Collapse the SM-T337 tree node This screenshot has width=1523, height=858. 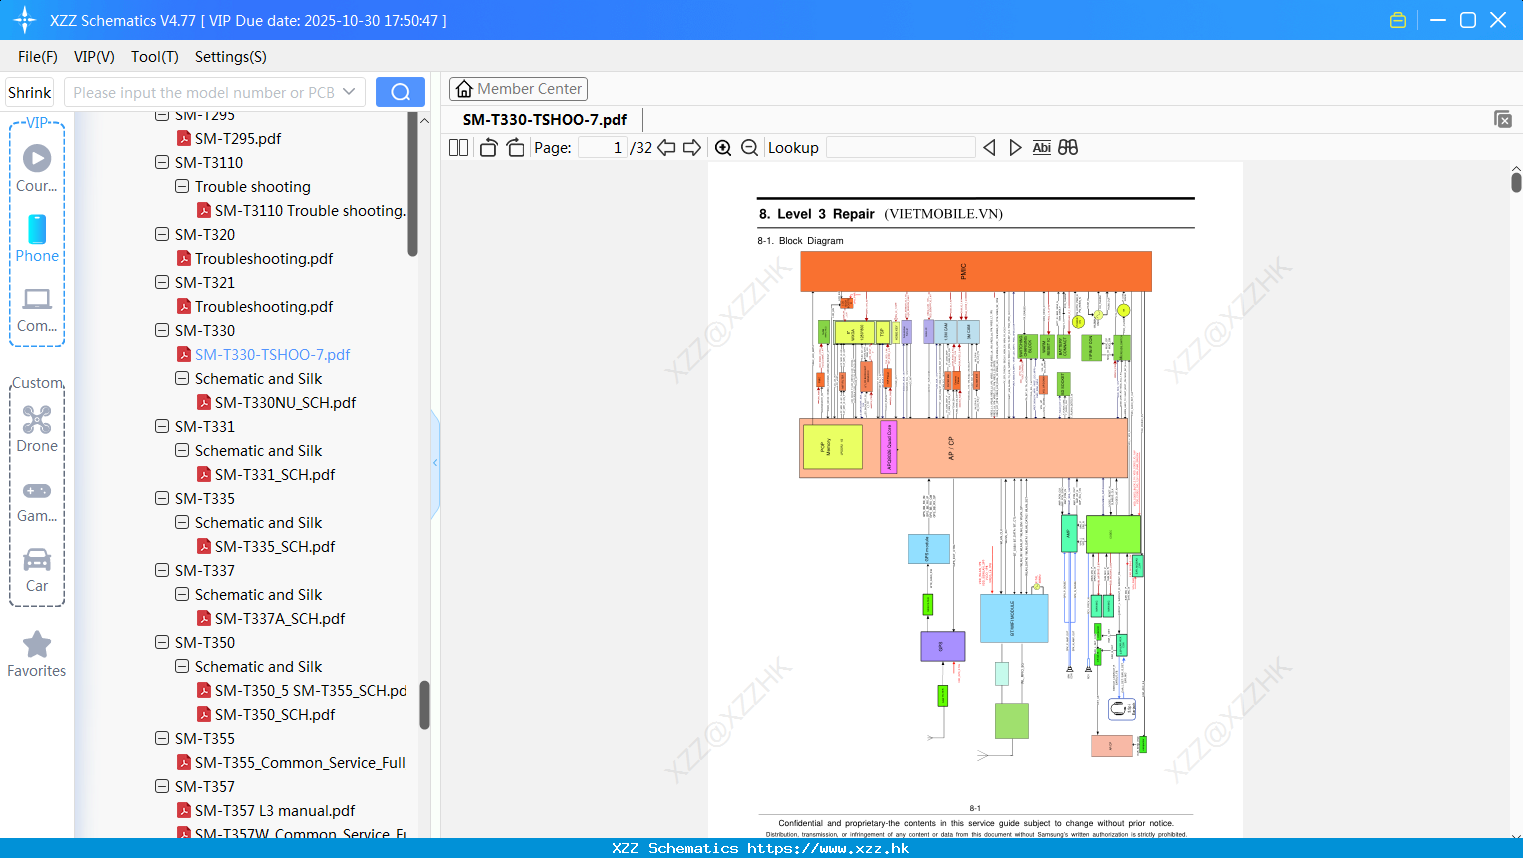tap(162, 570)
